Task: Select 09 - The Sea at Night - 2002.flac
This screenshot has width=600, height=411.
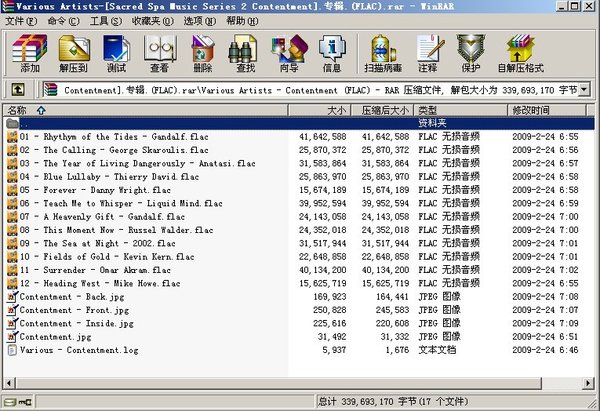Action: (98, 243)
